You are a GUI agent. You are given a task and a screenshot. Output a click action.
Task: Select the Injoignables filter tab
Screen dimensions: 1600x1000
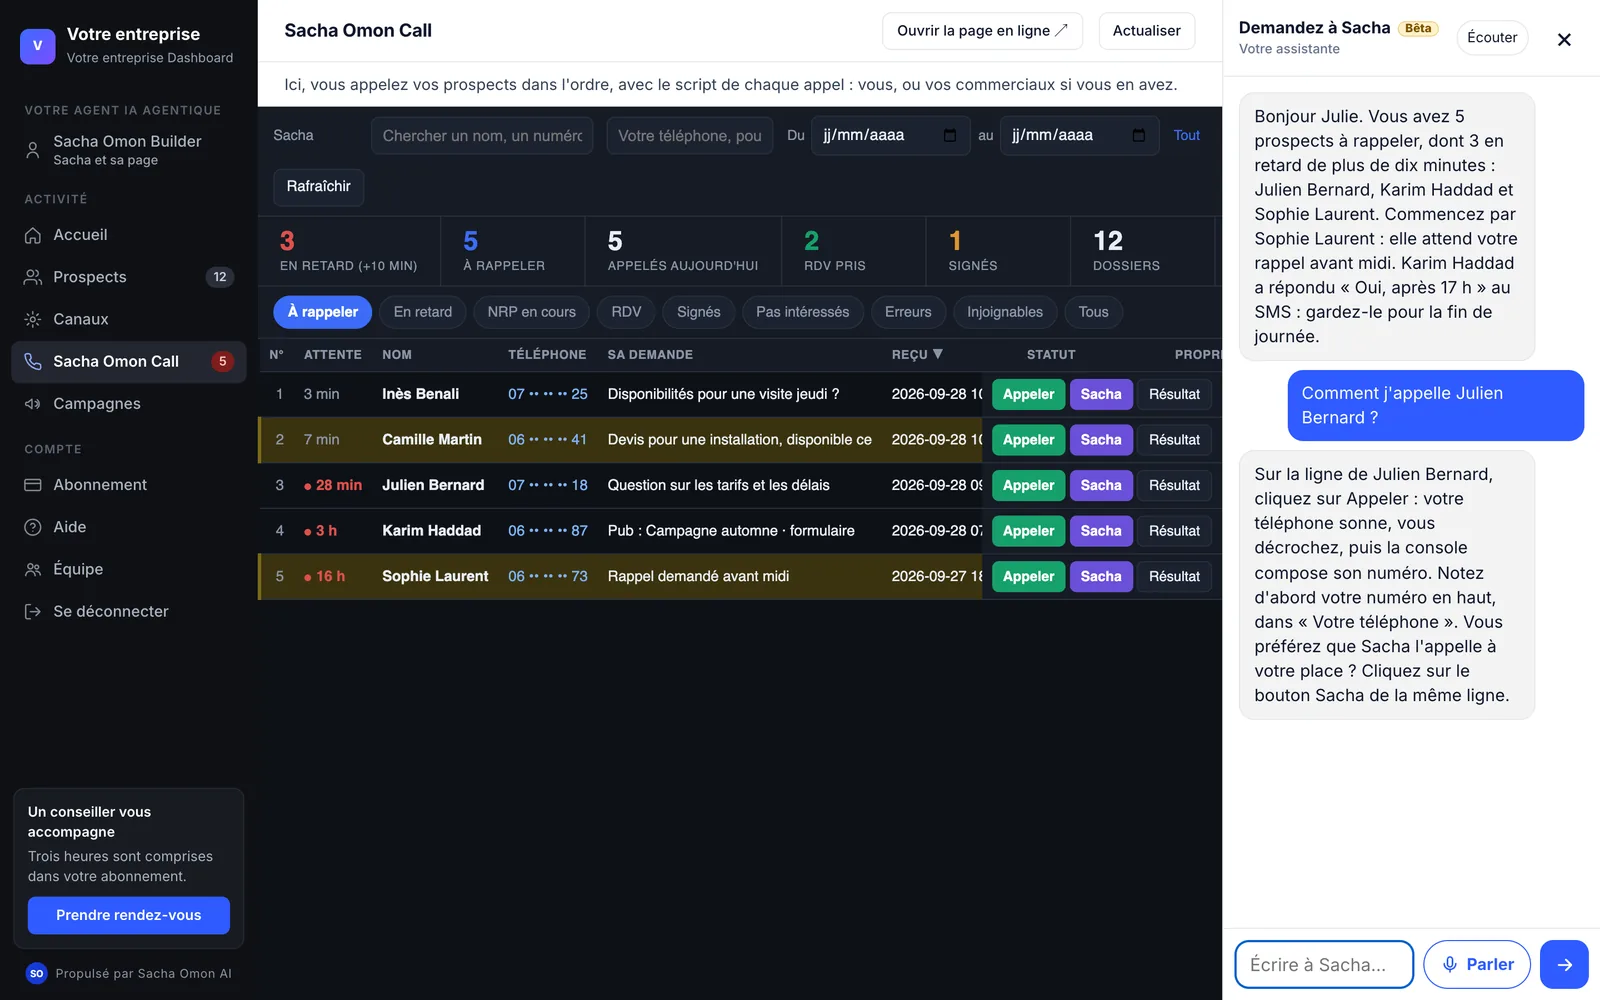pos(1004,312)
